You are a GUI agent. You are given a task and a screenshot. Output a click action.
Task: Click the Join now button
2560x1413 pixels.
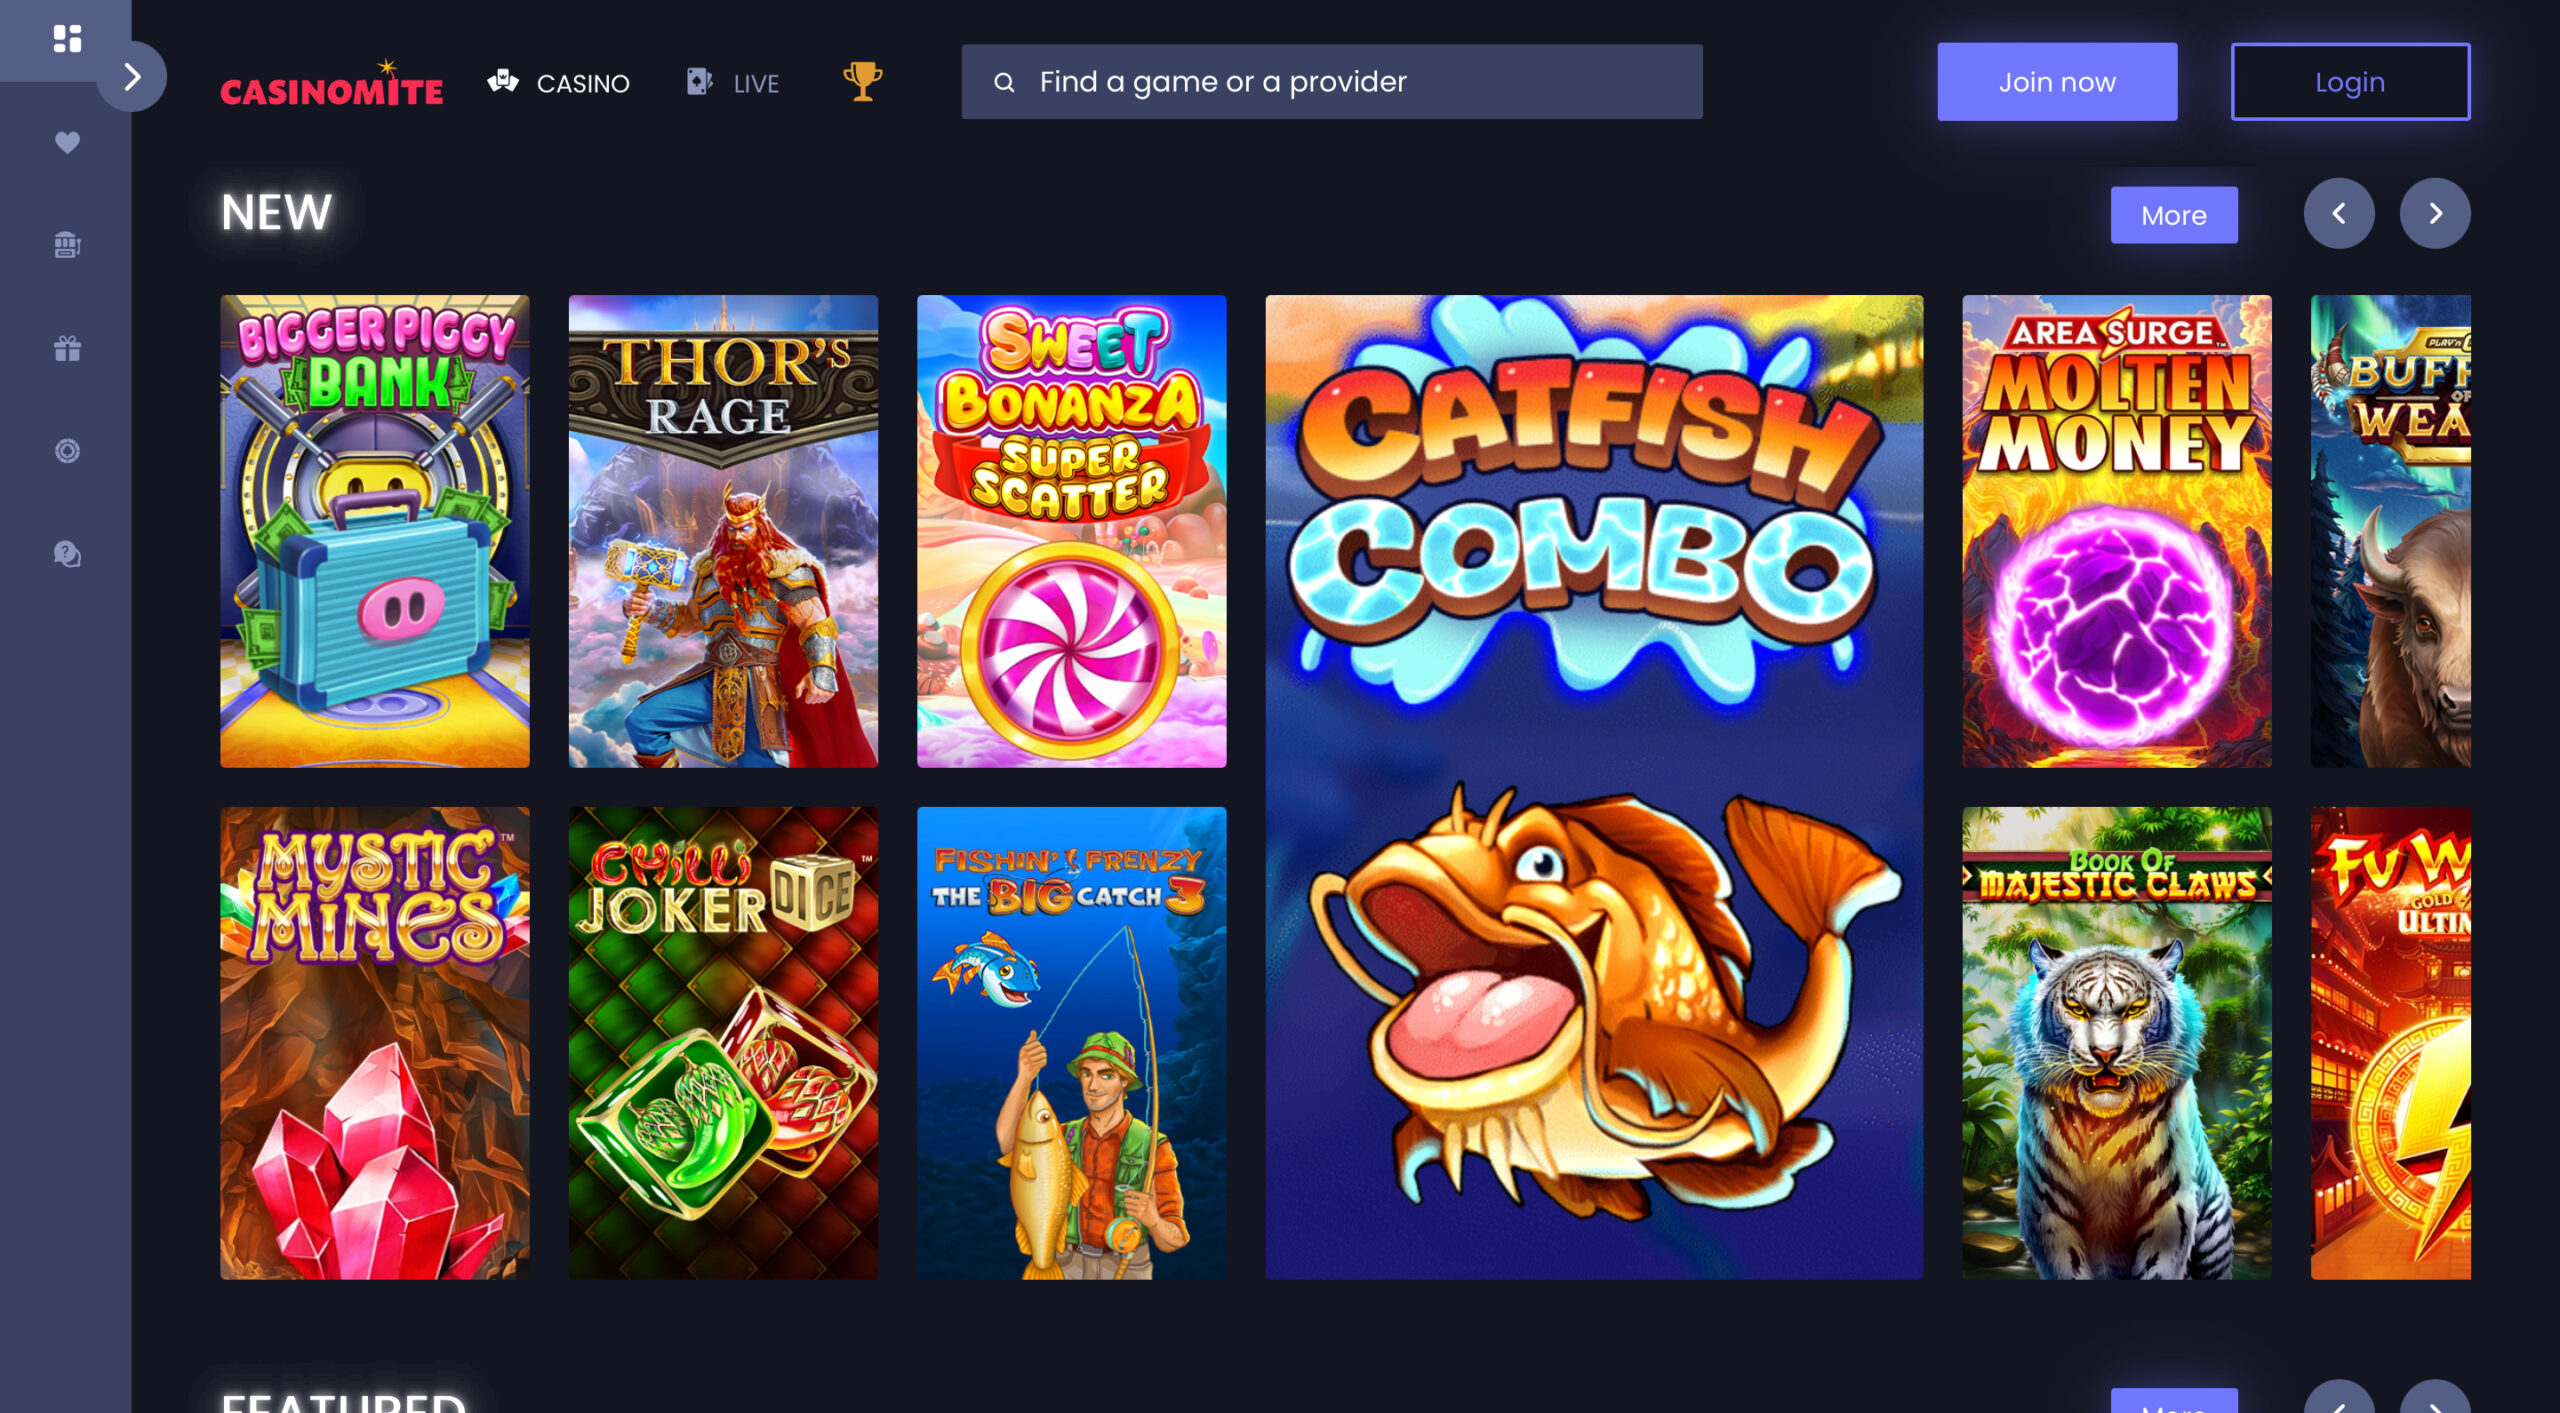click(2057, 82)
